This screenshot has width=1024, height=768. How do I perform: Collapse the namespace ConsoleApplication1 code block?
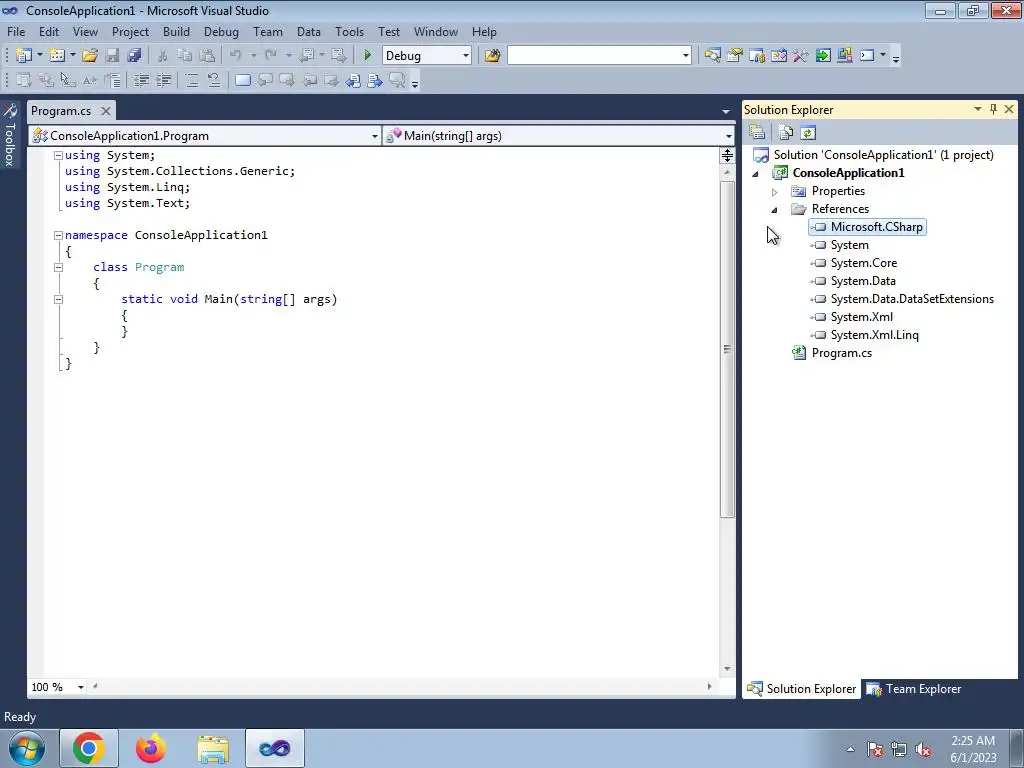pyautogui.click(x=58, y=235)
